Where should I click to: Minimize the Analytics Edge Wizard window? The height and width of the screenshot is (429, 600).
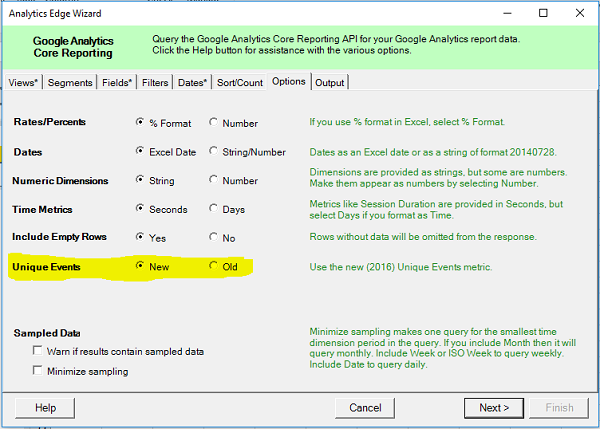click(x=507, y=13)
